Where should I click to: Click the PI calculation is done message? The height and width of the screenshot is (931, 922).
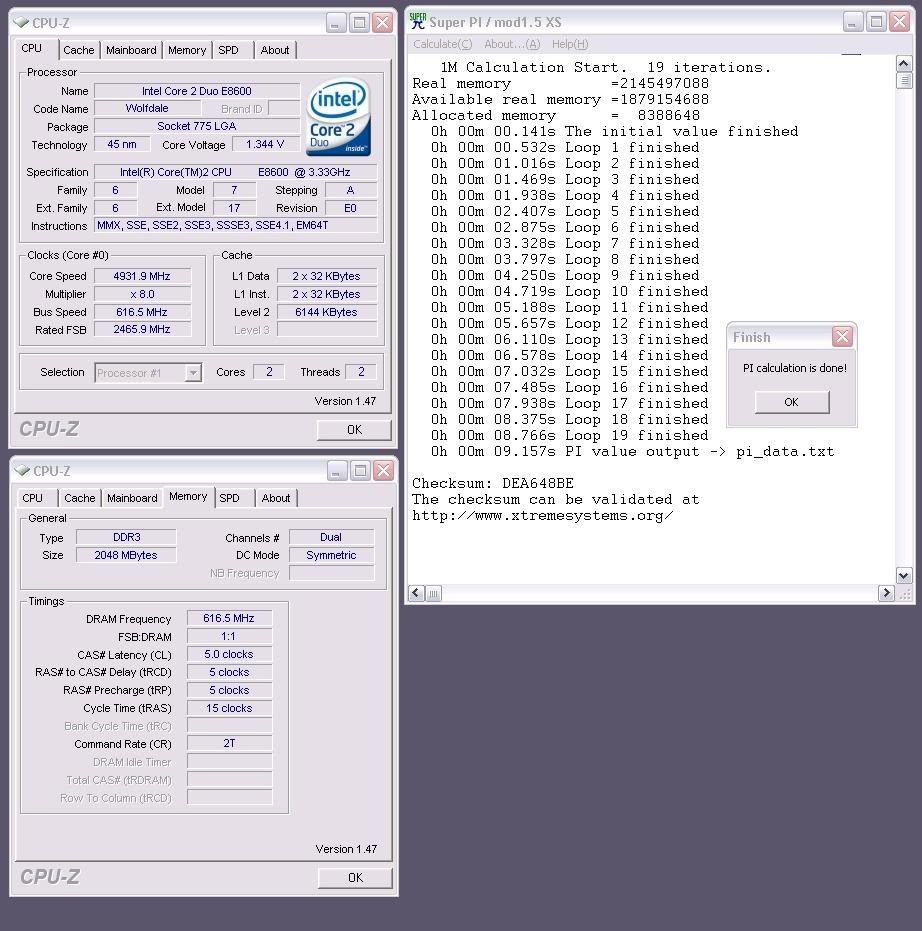tap(794, 368)
